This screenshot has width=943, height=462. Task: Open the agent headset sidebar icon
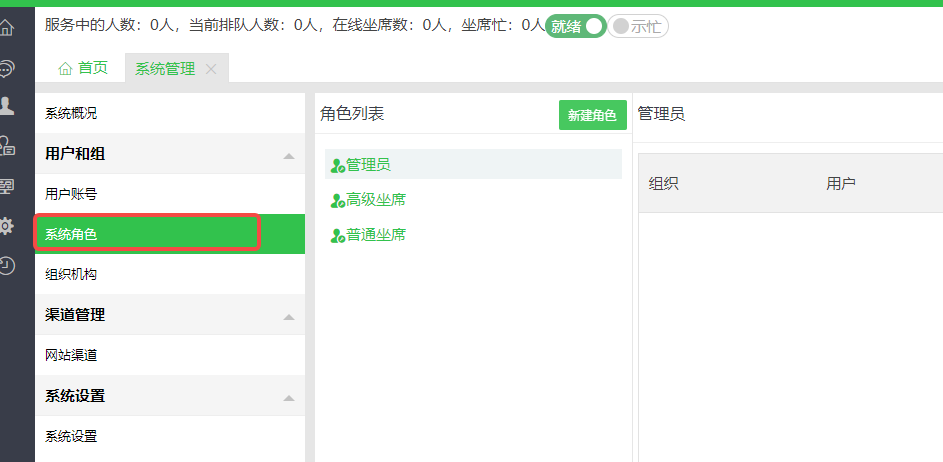click(x=6, y=146)
